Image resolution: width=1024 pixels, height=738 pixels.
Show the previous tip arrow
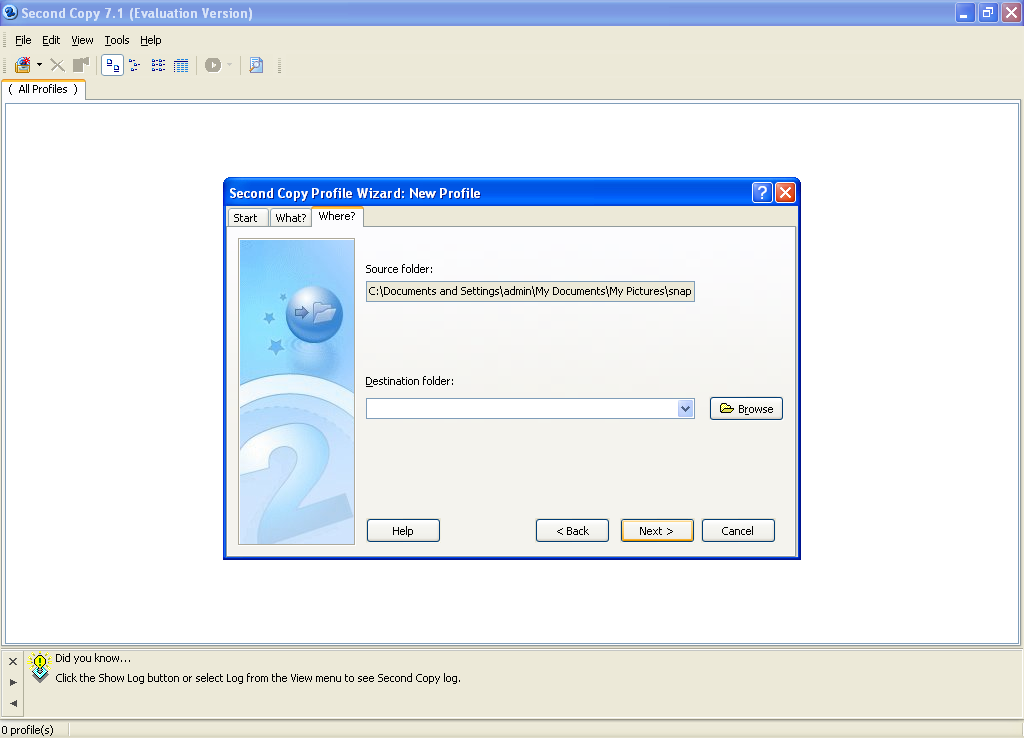pos(13,703)
